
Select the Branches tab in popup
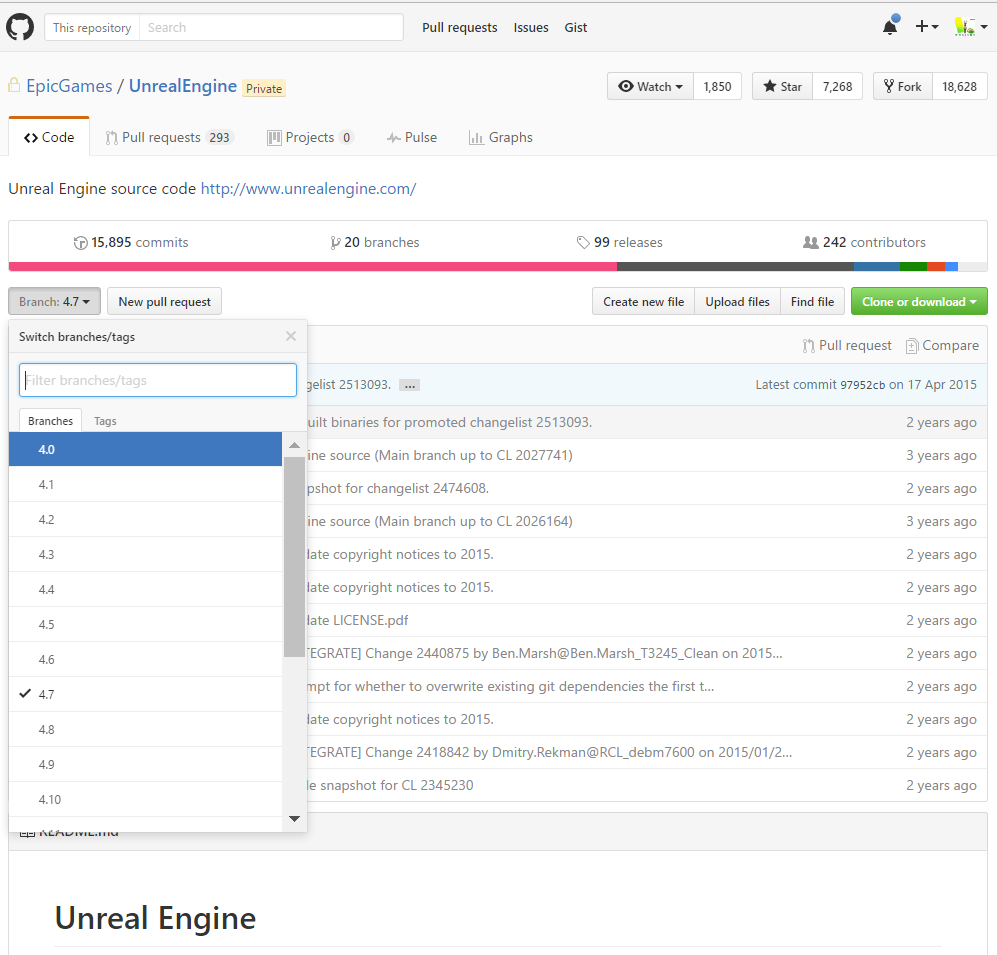click(x=50, y=420)
